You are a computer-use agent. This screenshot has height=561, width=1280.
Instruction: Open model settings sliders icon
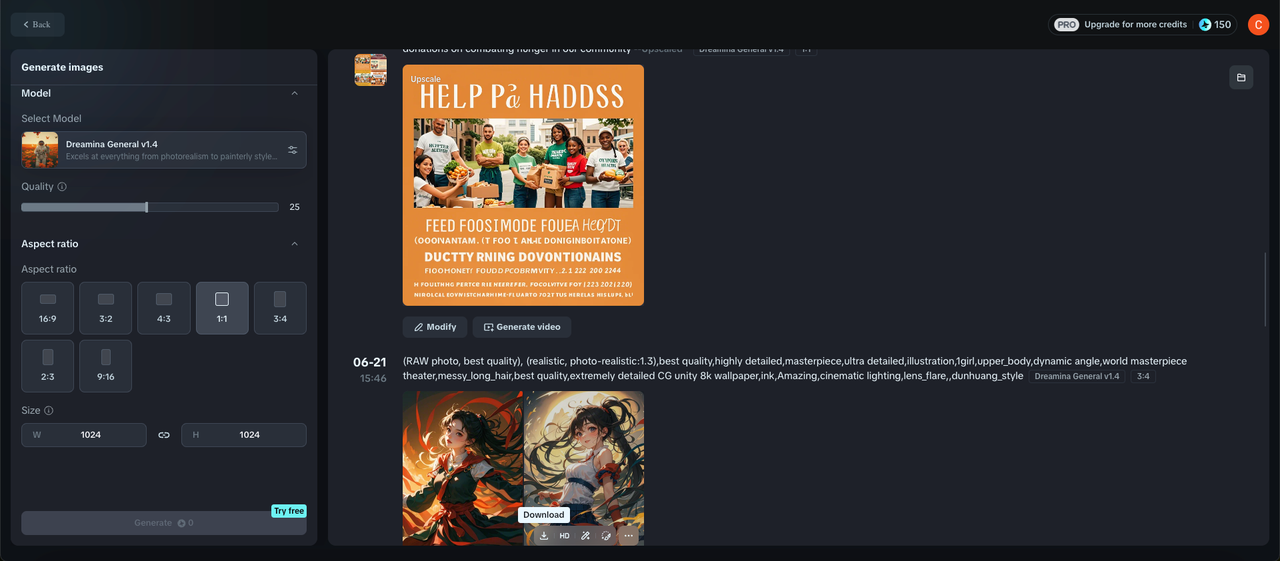pos(293,150)
